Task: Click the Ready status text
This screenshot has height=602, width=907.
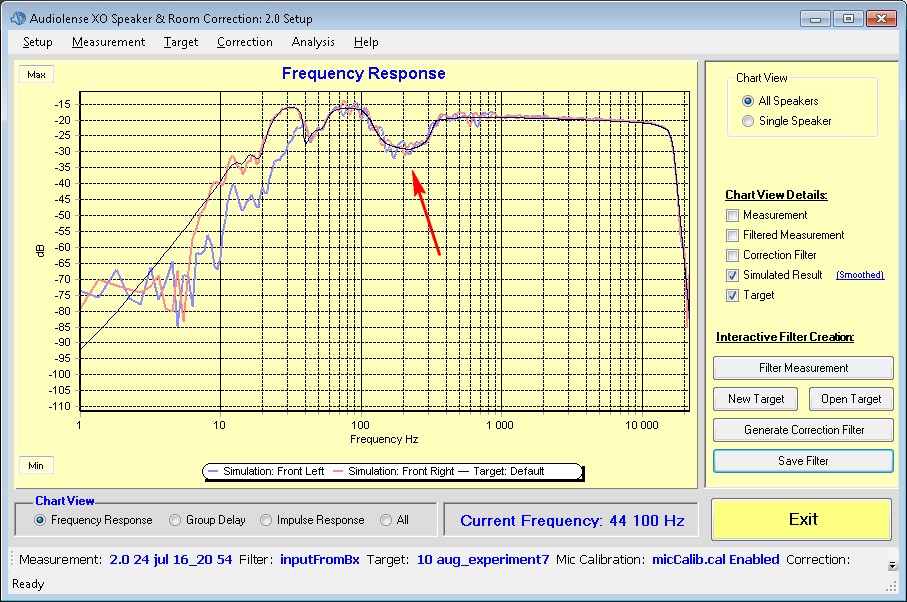Action: click(28, 584)
